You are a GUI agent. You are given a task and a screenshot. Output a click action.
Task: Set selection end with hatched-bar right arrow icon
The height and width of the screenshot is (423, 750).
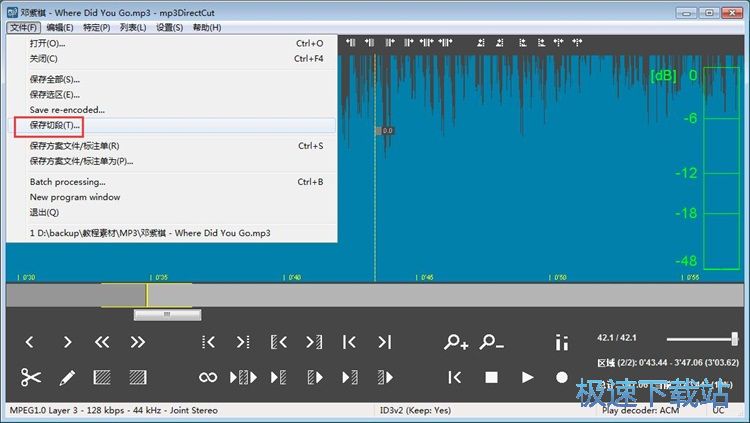[x=314, y=342]
